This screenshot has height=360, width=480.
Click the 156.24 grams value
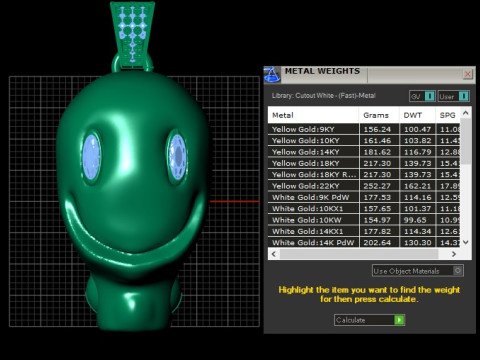click(377, 129)
